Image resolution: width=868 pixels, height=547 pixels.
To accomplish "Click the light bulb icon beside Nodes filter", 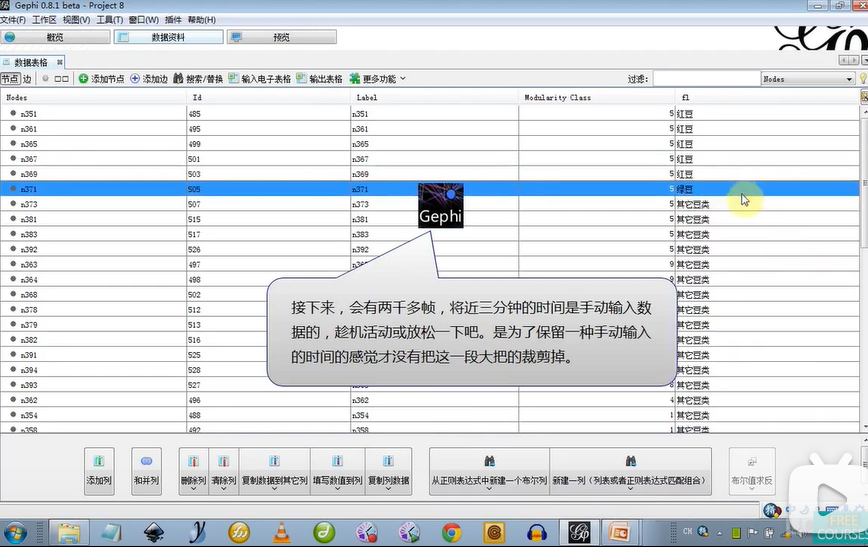I will [863, 79].
